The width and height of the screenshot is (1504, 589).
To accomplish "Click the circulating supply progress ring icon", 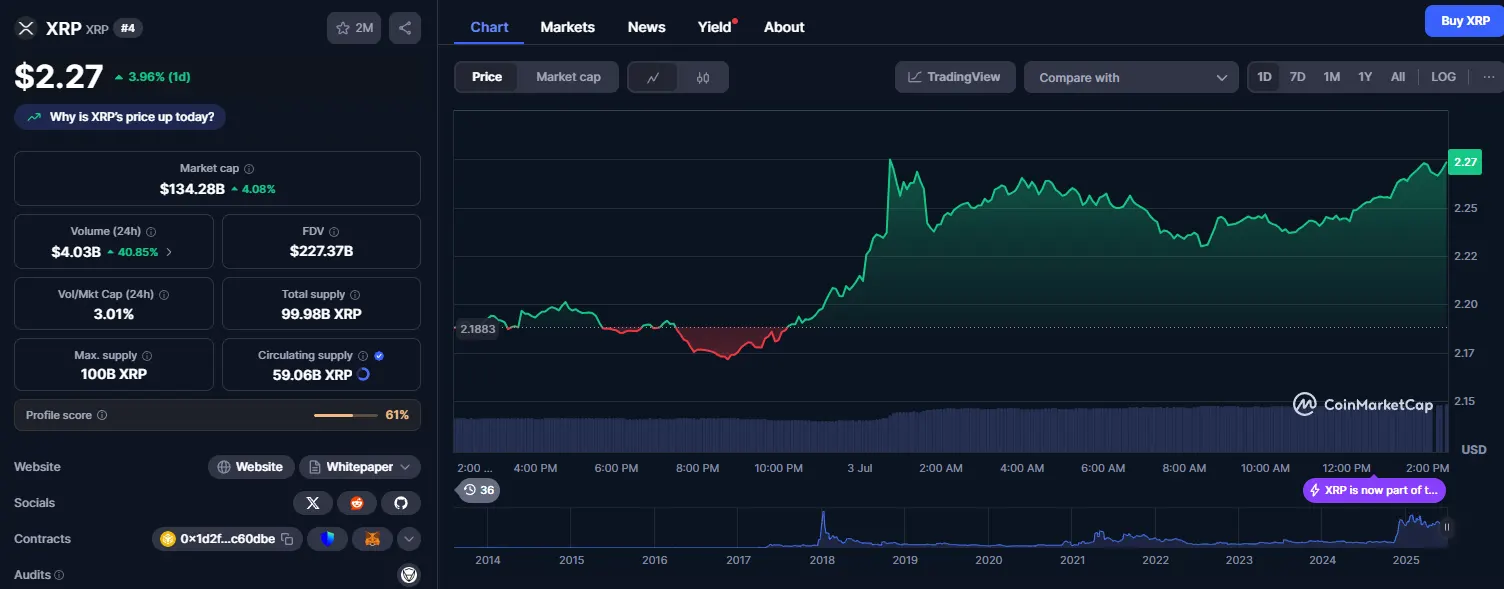I will point(363,375).
